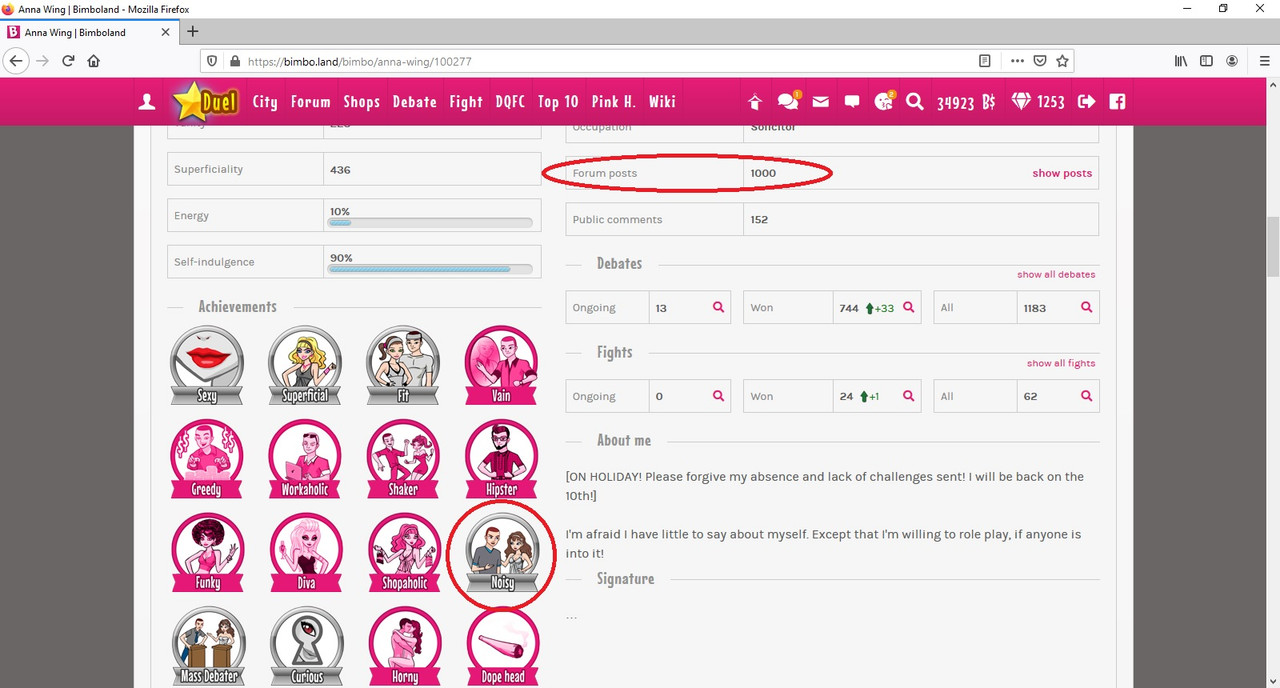The image size is (1280, 688).
Task: Click the Hipster achievement badge
Action: pos(501,459)
